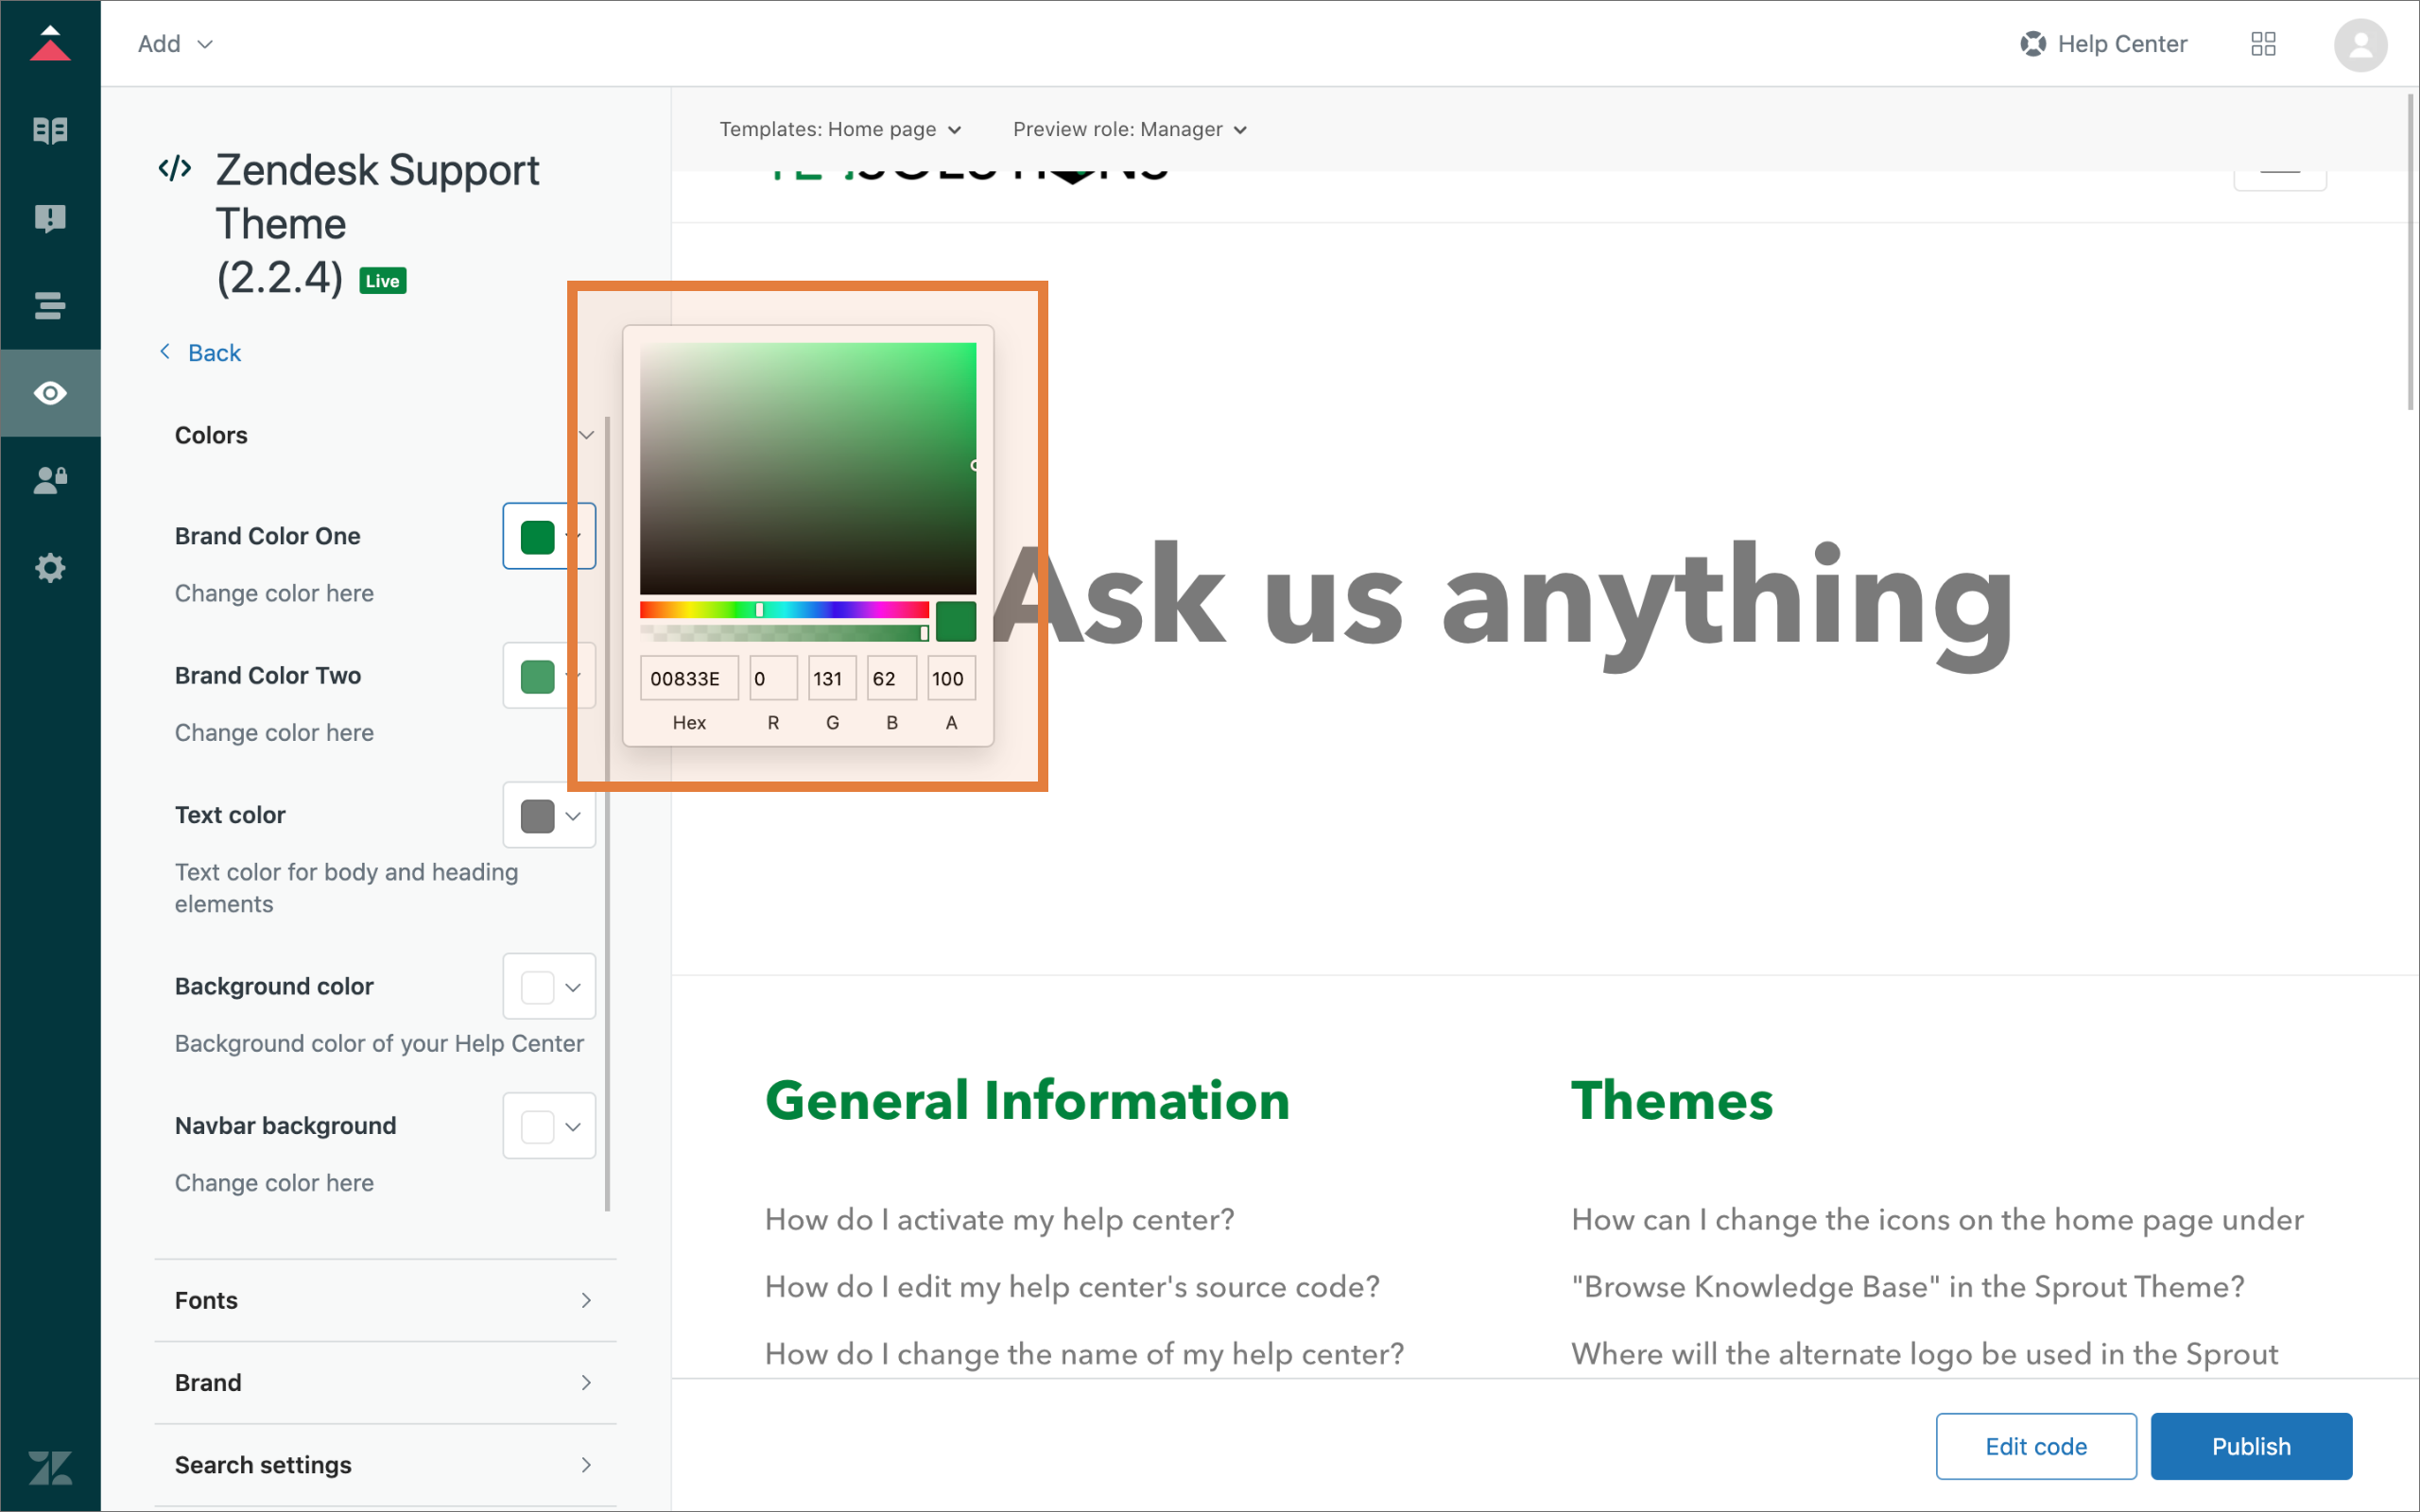Viewport: 2420px width, 1512px height.
Task: Open the User permissions sidebar icon
Action: pos(50,480)
